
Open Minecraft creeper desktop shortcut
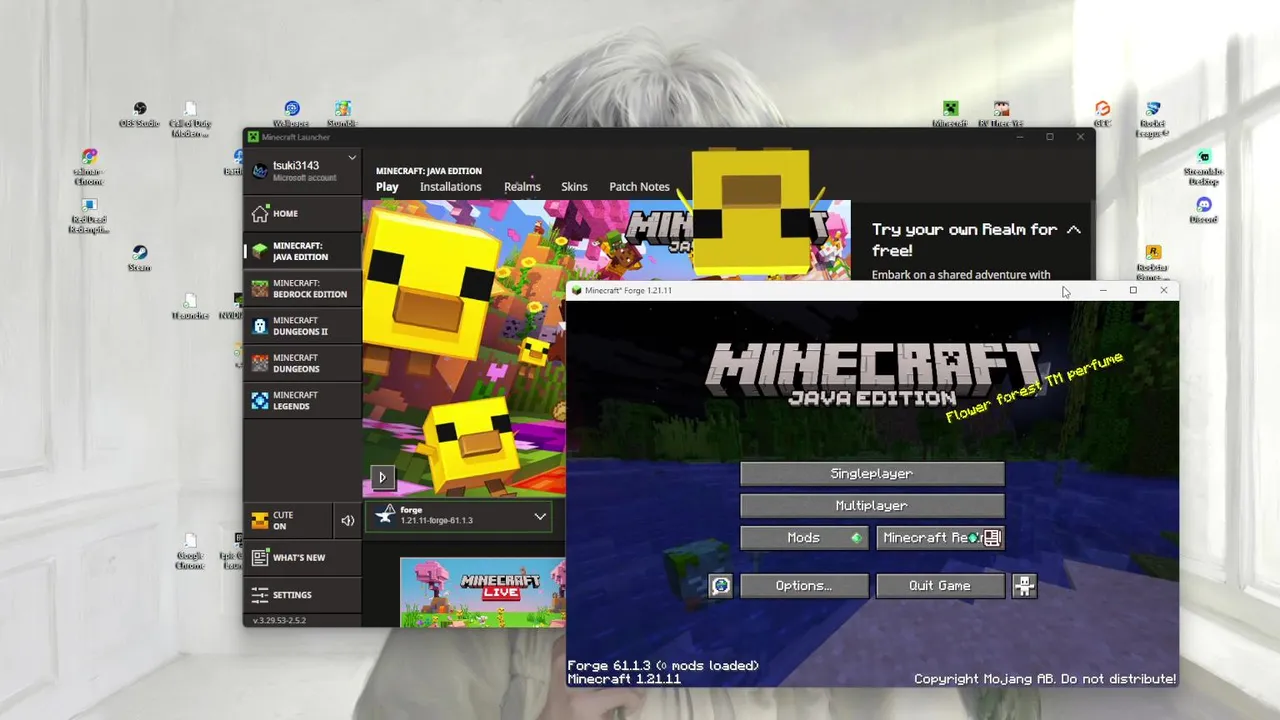point(950,114)
